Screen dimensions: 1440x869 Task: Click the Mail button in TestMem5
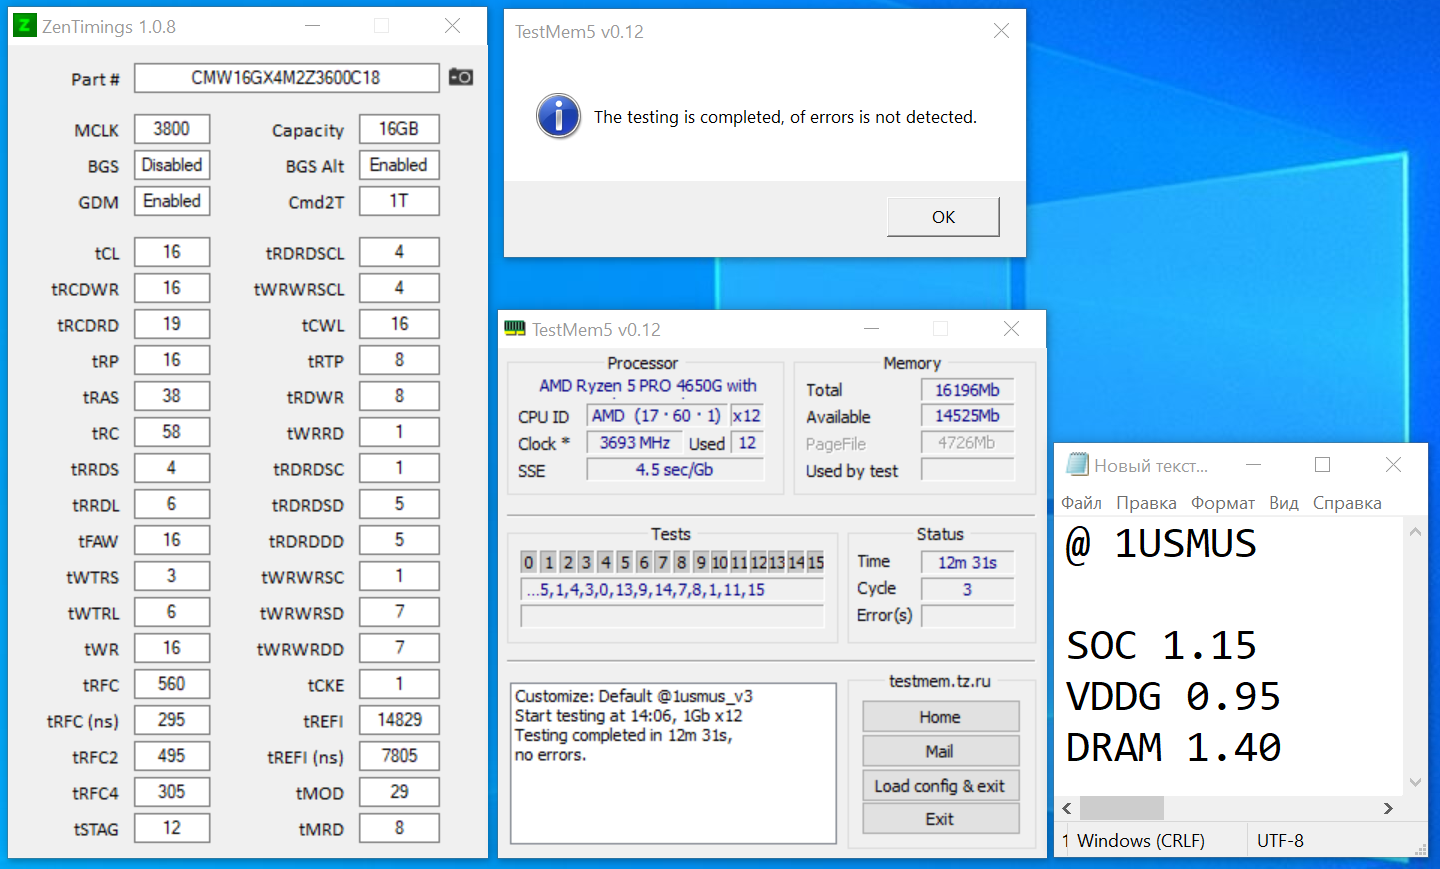[x=940, y=751]
